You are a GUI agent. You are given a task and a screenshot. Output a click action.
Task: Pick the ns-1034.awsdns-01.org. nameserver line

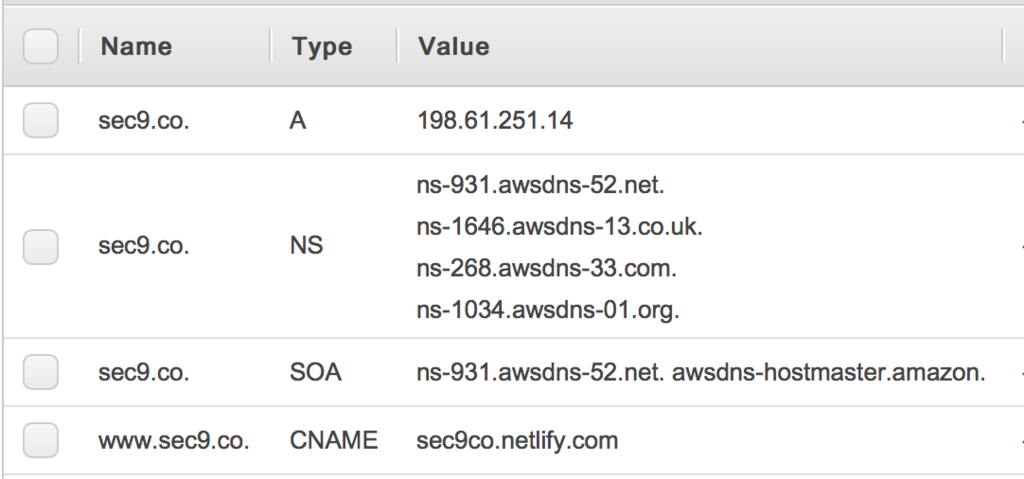(x=548, y=309)
